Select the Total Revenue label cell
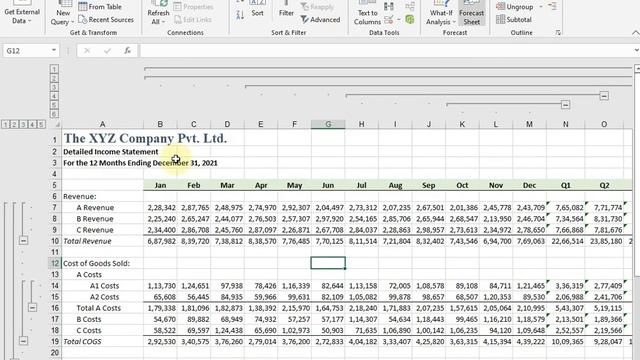The width and height of the screenshot is (640, 360). coord(102,241)
